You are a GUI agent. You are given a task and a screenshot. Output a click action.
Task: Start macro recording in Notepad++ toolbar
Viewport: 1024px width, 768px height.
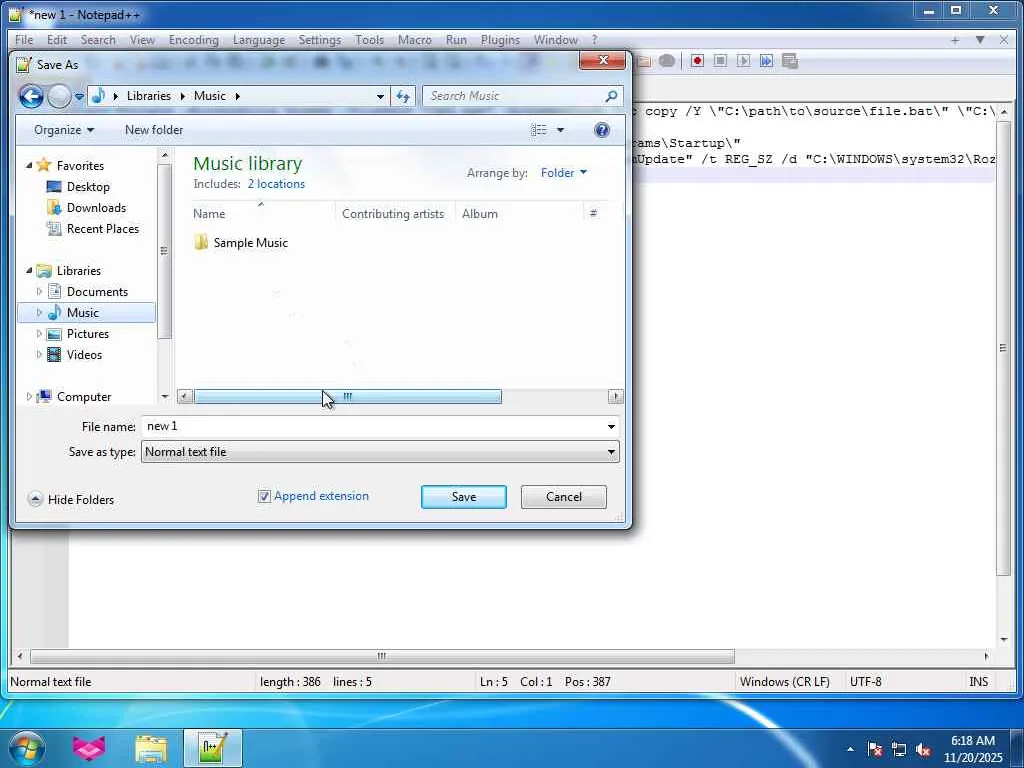click(697, 61)
